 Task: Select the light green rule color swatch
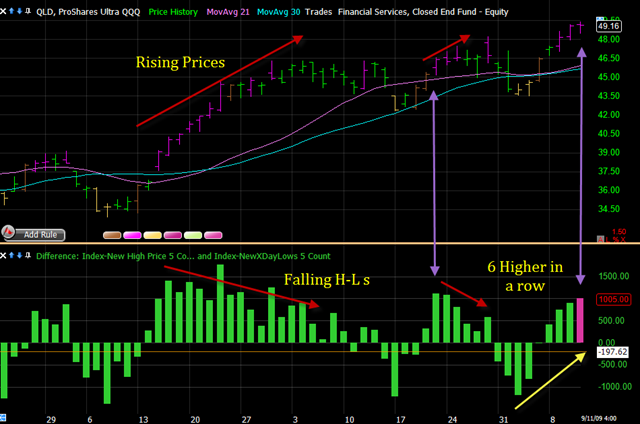pyautogui.click(x=193, y=235)
